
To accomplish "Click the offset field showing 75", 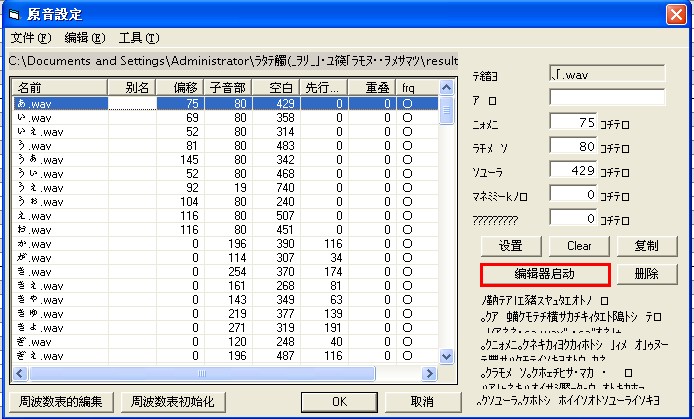I will click(573, 122).
